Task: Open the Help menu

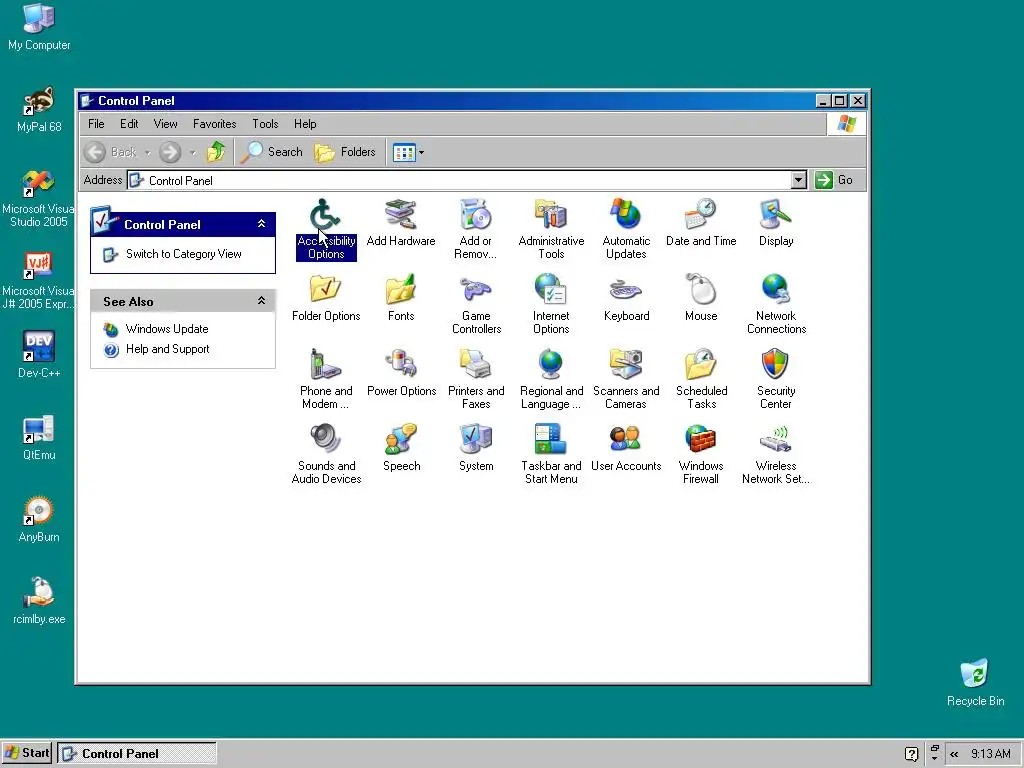Action: [305, 123]
